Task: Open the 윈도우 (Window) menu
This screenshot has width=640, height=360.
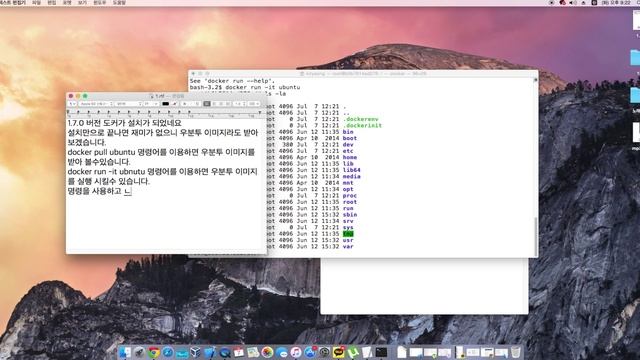Action: coord(100,2)
